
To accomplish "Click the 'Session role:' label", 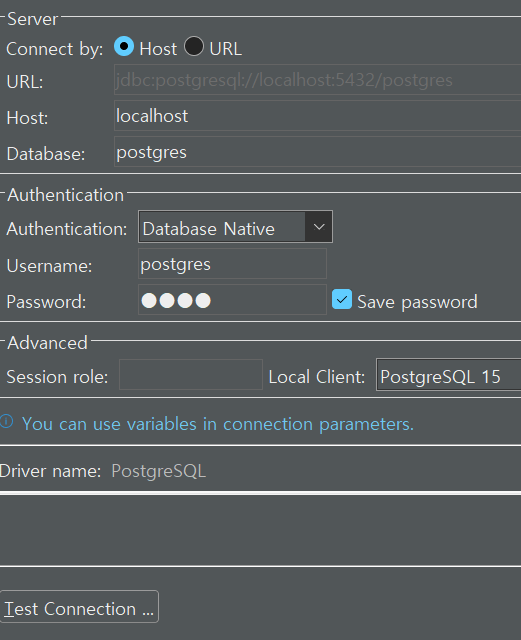I will point(57,377).
